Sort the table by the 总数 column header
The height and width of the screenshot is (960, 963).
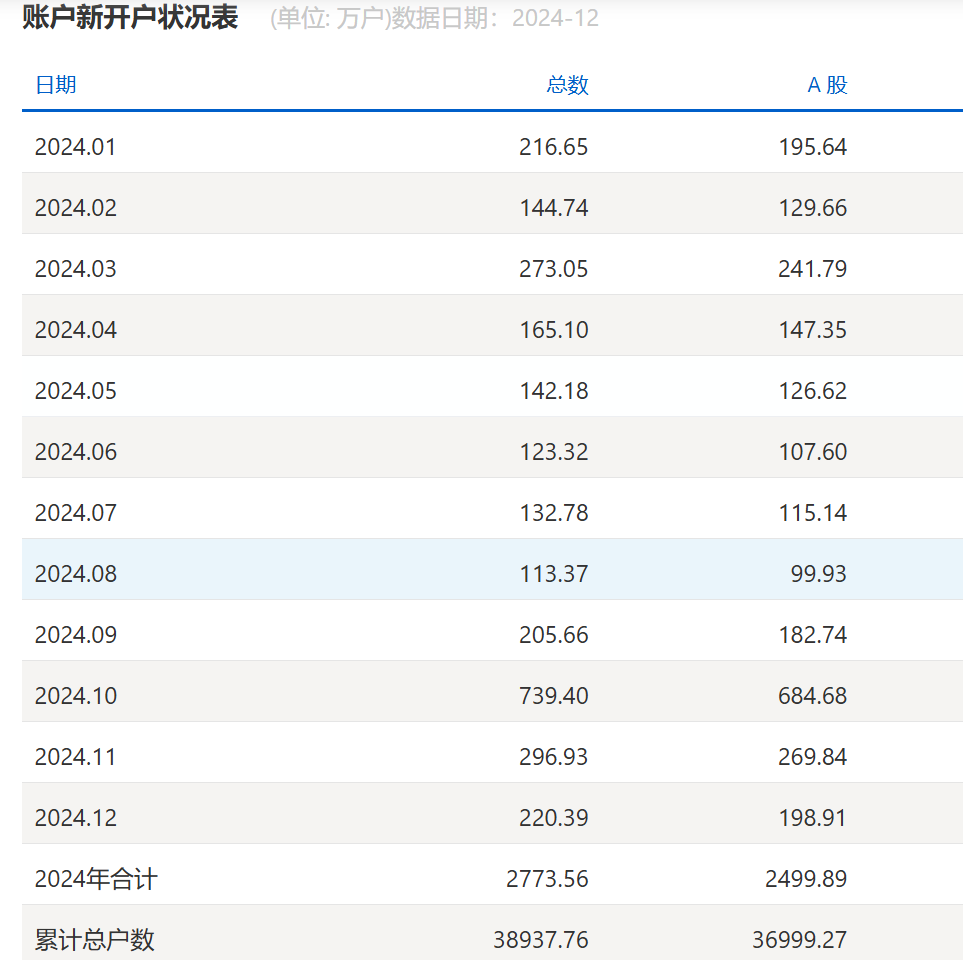click(566, 85)
